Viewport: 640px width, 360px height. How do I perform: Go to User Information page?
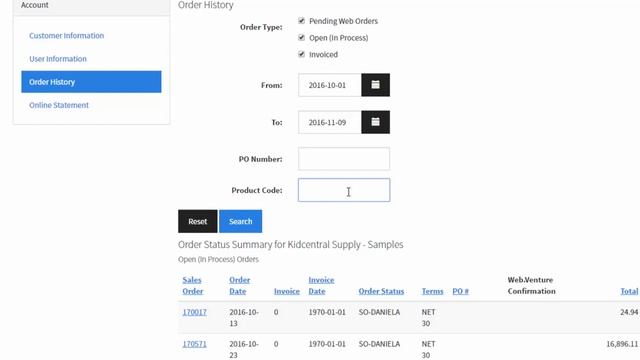pos(58,59)
